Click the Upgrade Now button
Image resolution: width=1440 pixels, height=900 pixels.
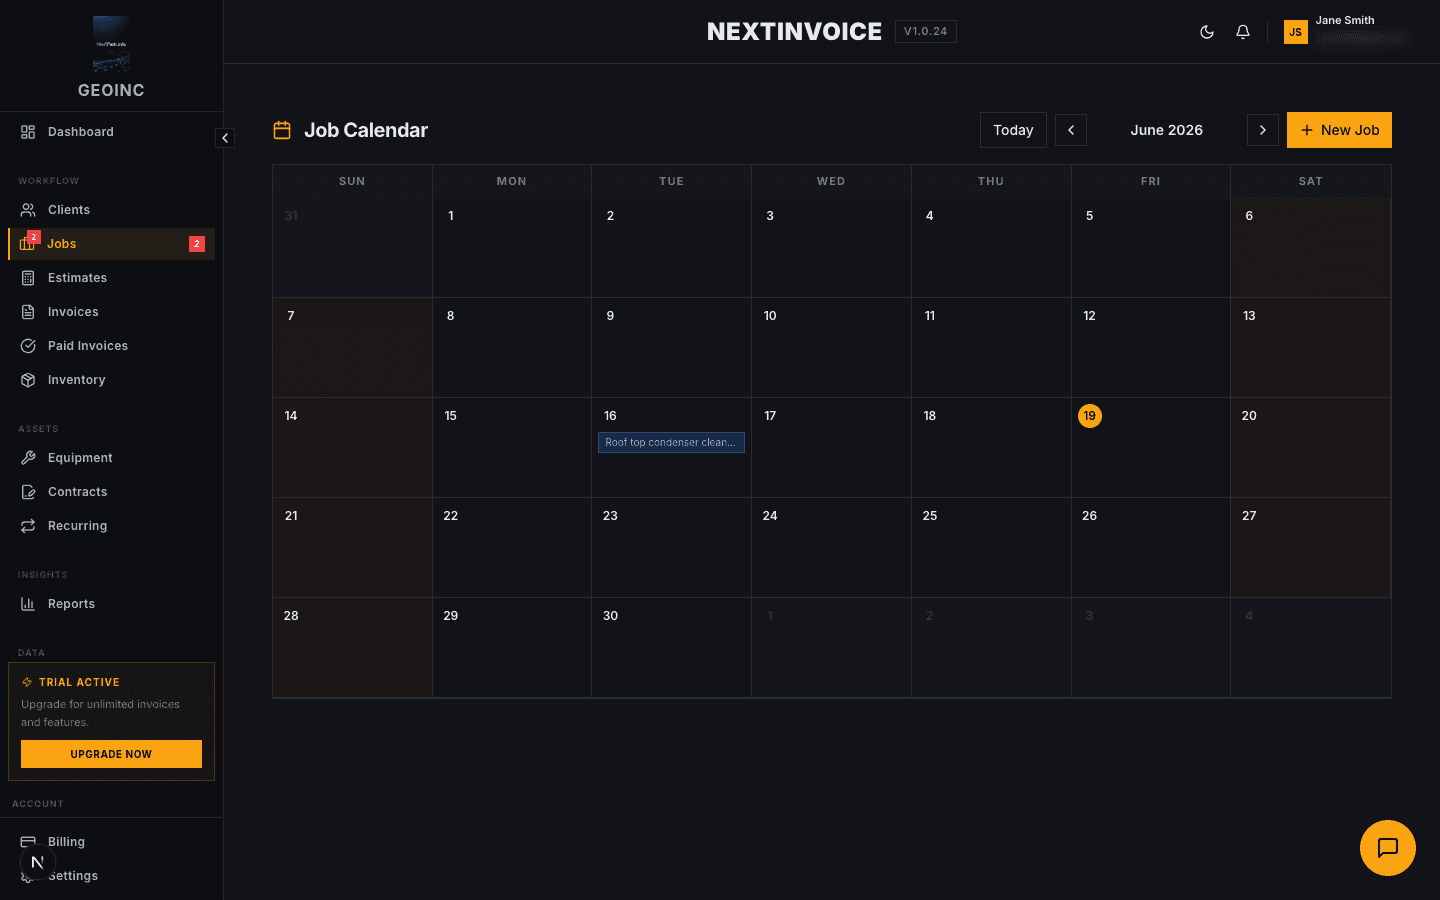coord(111,754)
